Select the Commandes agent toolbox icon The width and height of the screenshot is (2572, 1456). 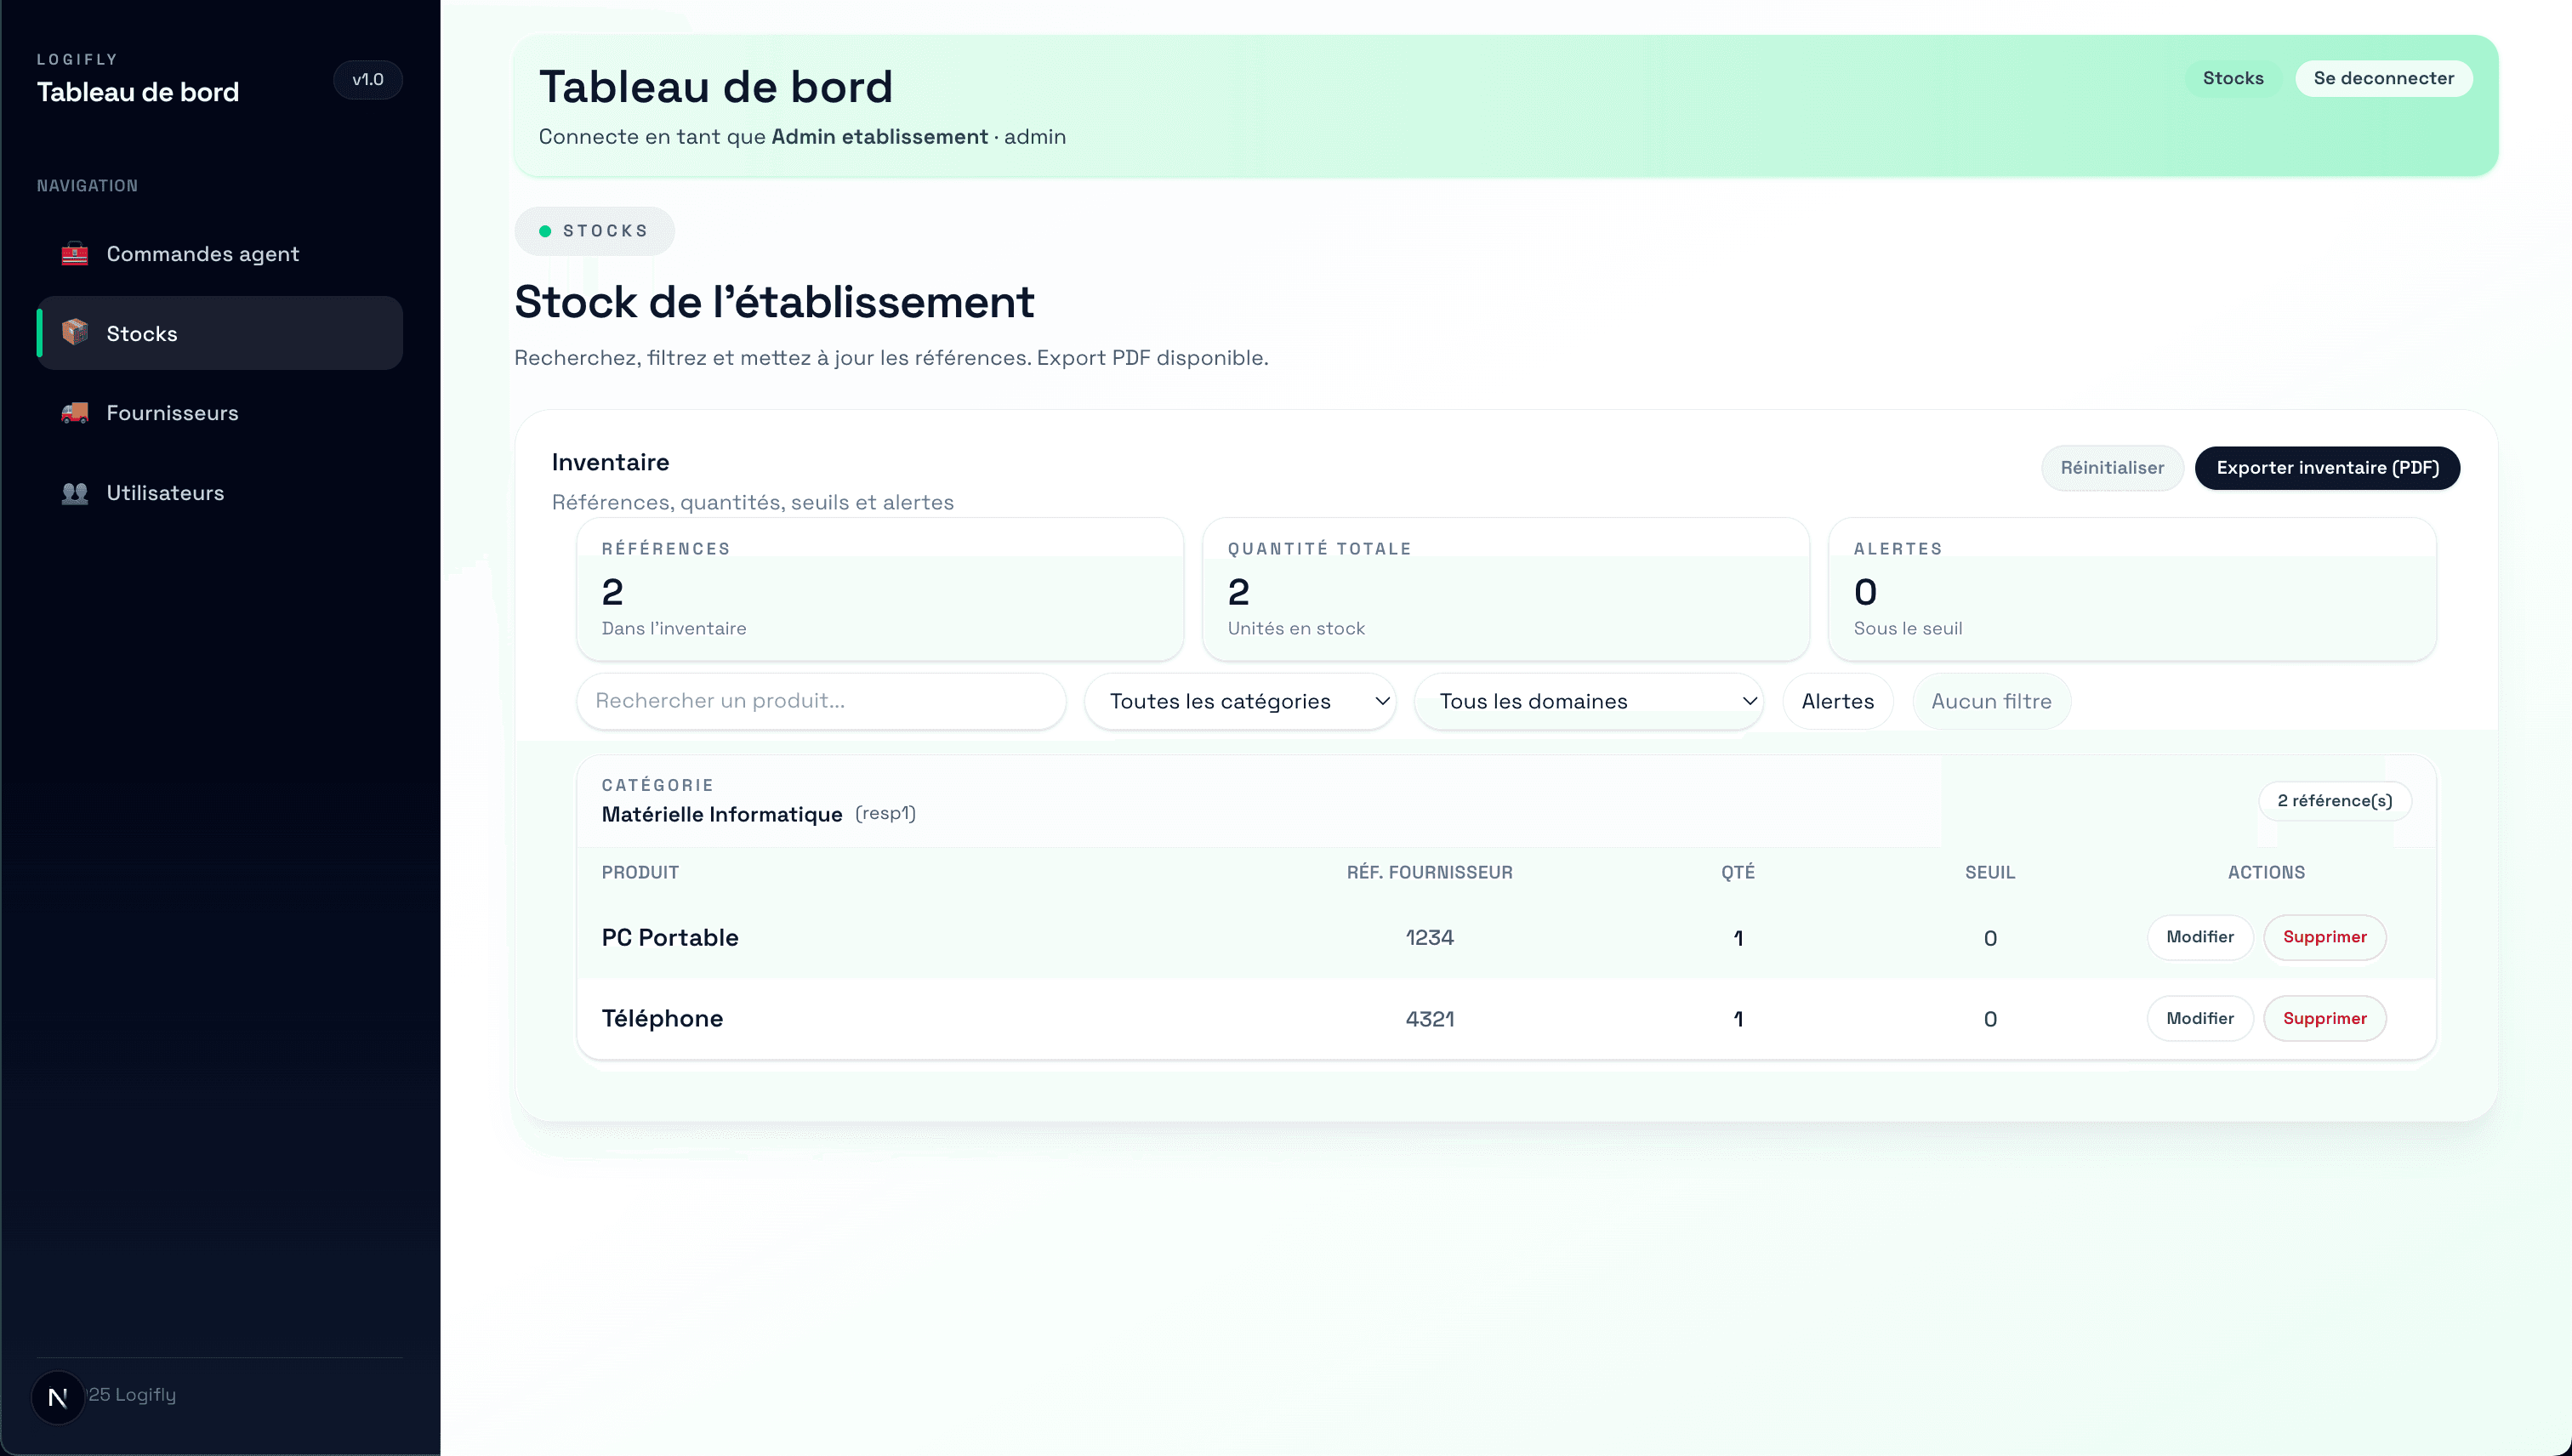(x=74, y=254)
